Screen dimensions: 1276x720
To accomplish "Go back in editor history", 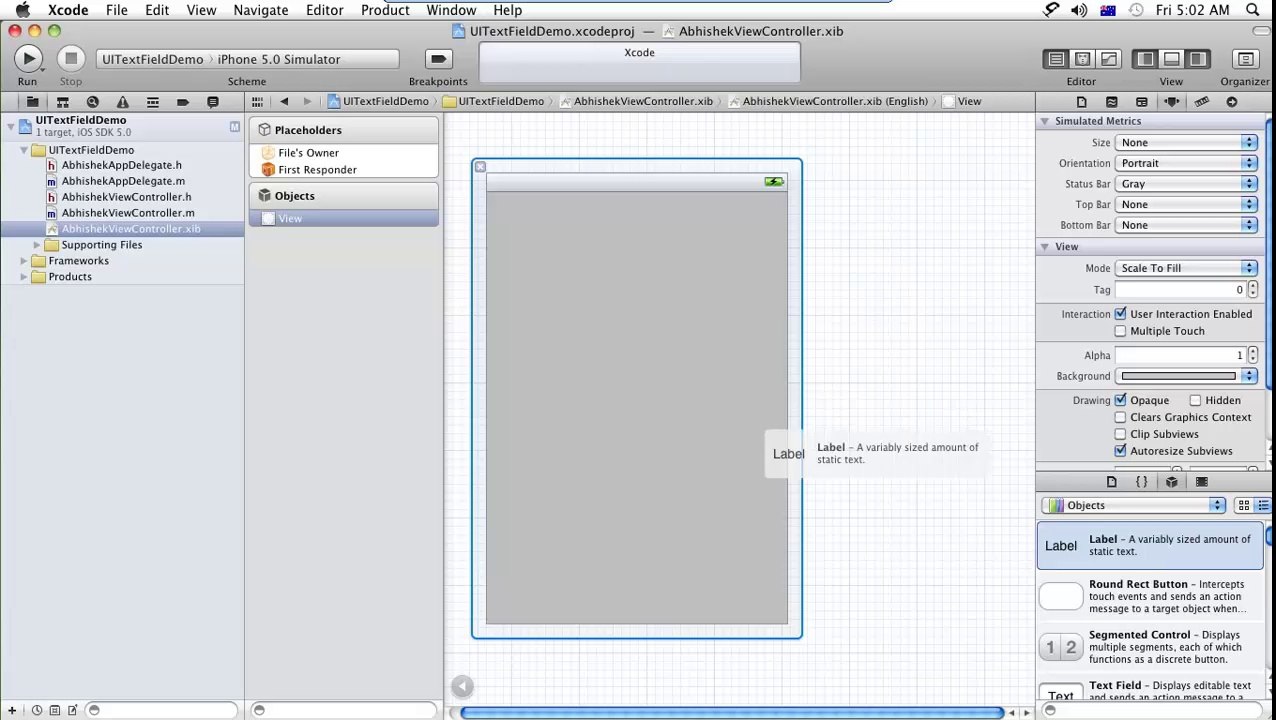I will [x=284, y=101].
